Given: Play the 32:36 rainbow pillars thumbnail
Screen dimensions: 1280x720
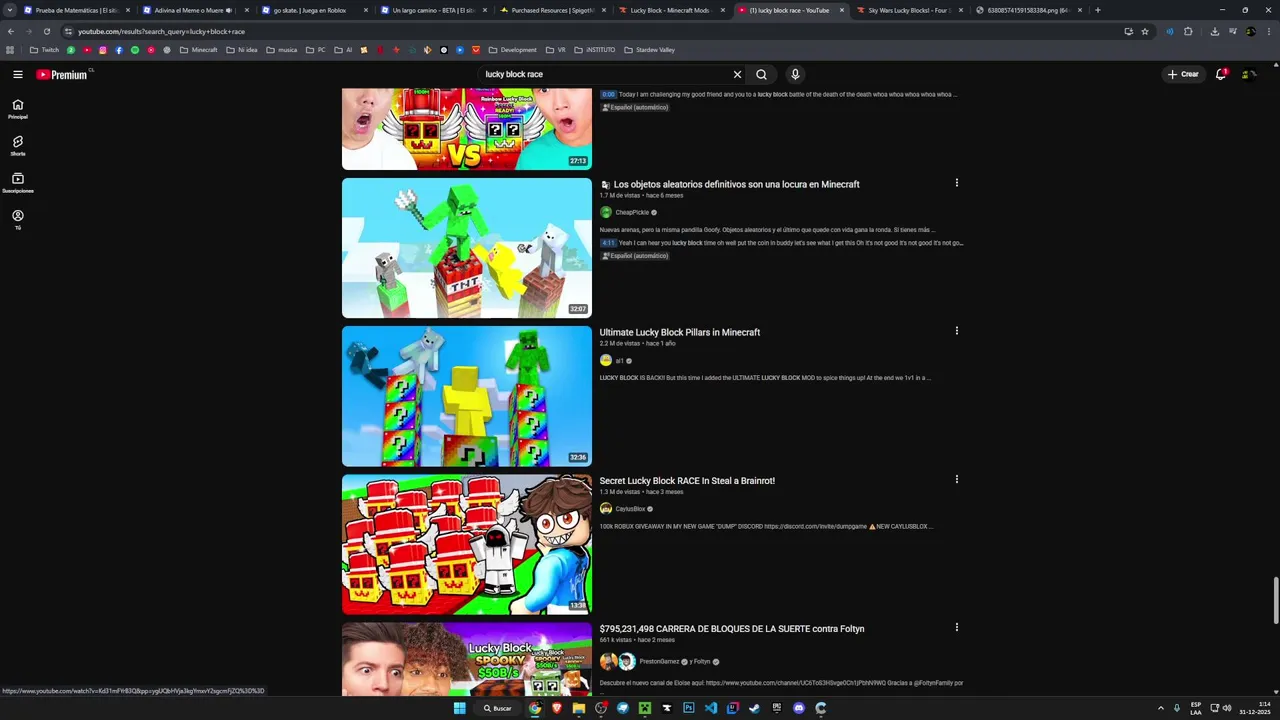Looking at the screenshot, I should tap(467, 396).
